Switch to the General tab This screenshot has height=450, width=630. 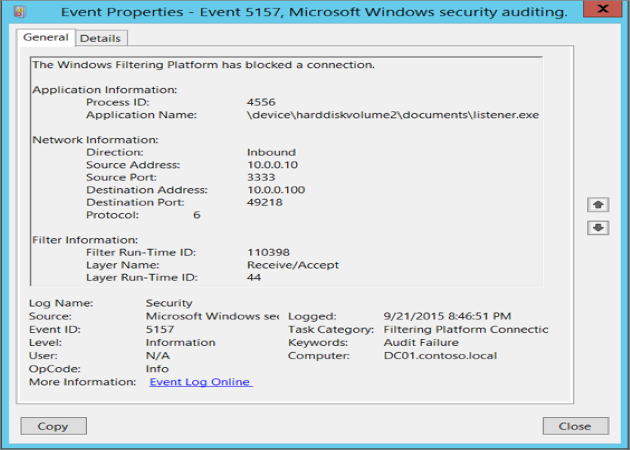click(47, 38)
